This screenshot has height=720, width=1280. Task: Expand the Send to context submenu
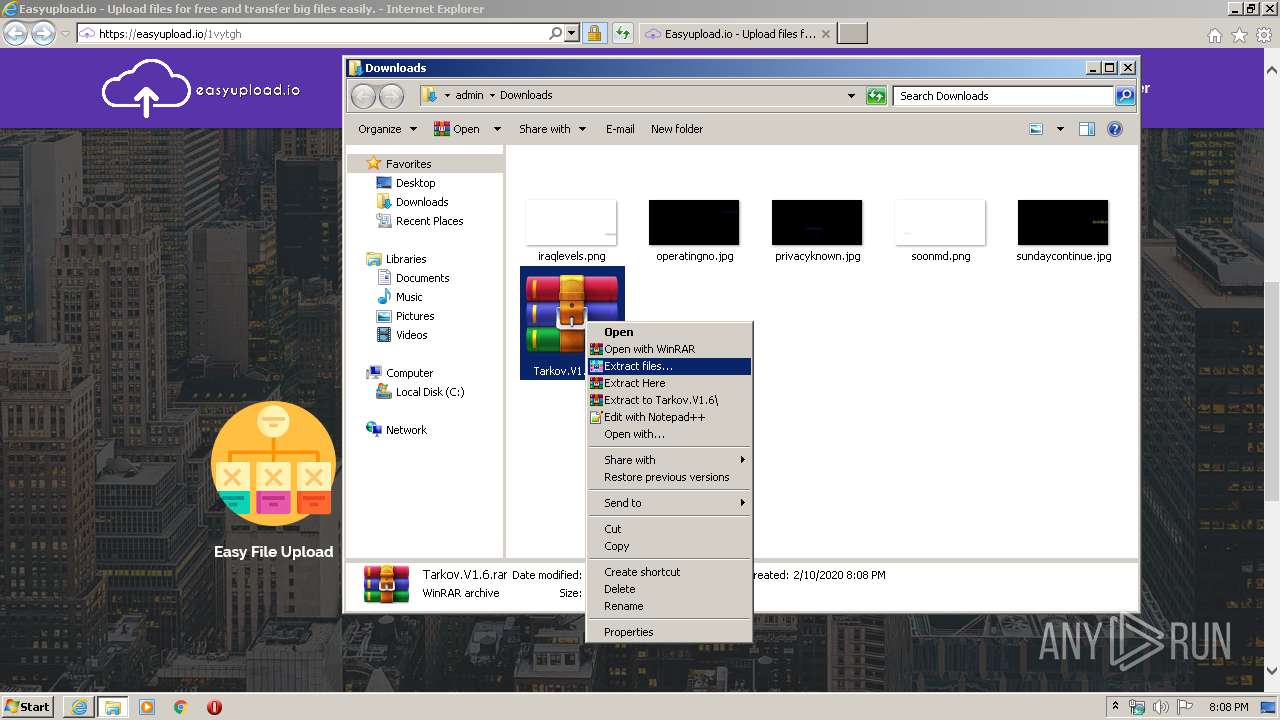click(x=668, y=503)
